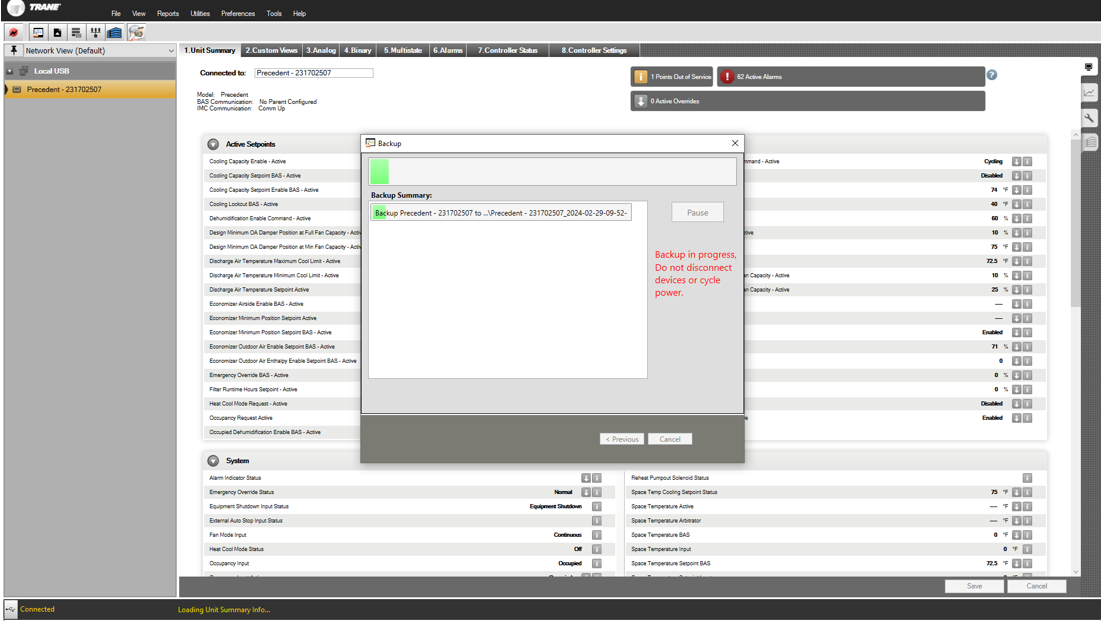Click the monitor icon at the top of the right sidebar

(1089, 67)
